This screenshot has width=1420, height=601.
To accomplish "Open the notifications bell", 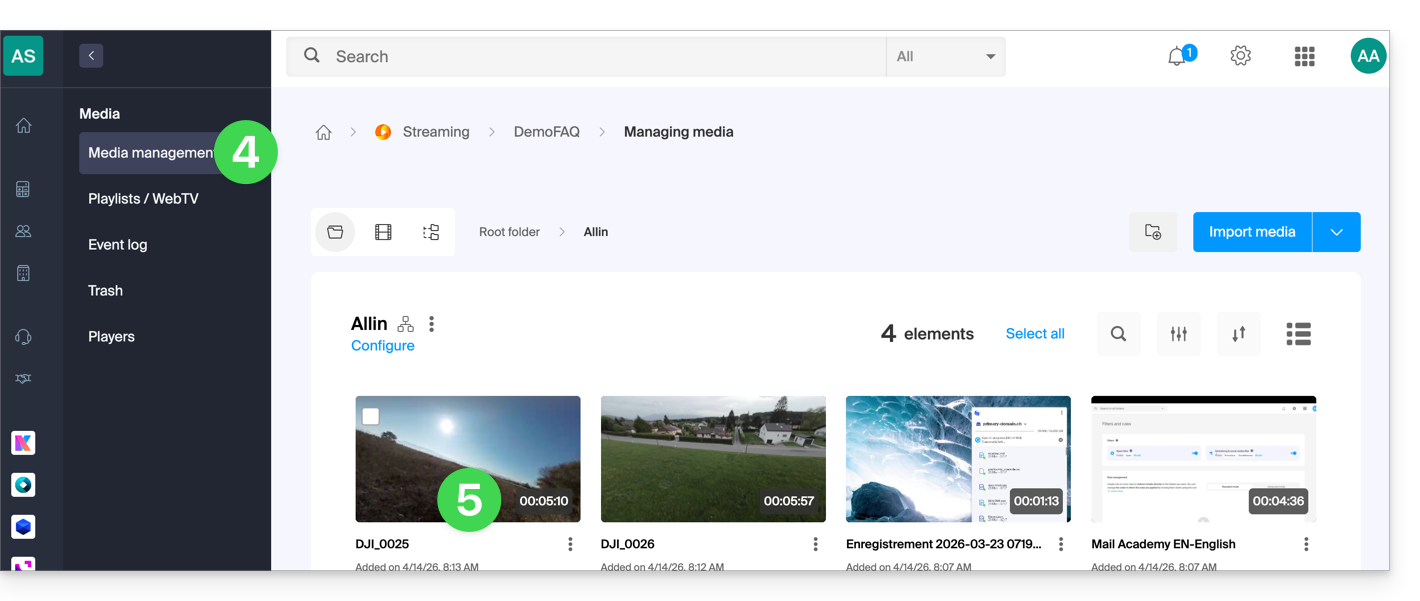I will (x=1178, y=57).
